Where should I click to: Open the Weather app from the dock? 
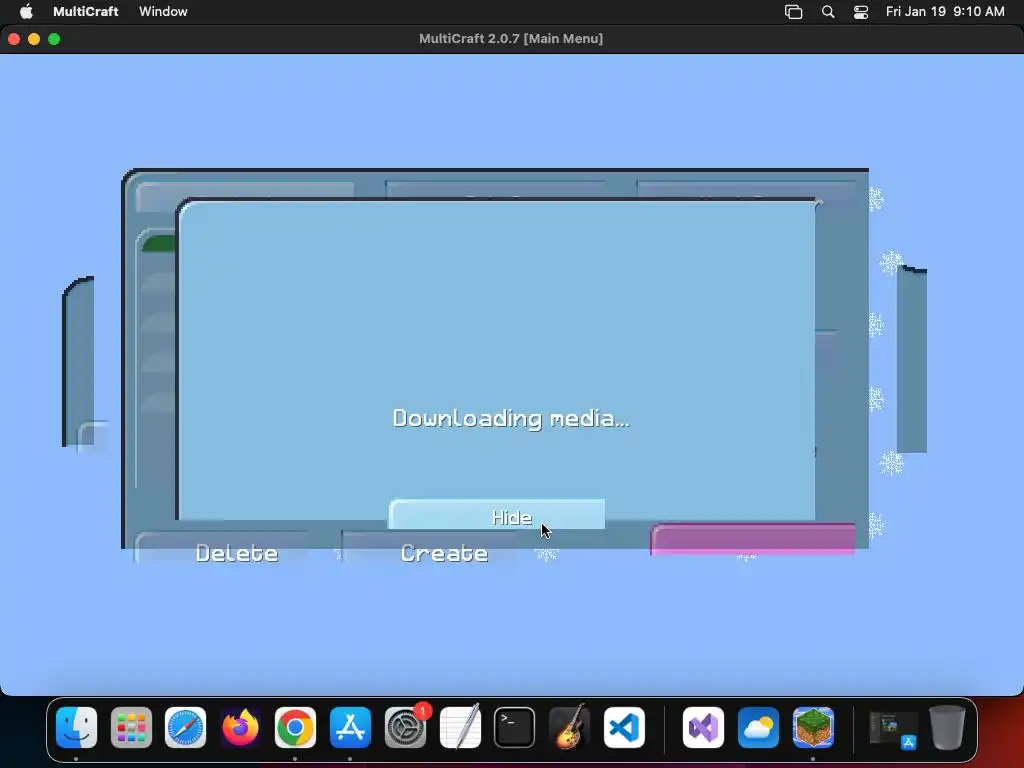[758, 727]
